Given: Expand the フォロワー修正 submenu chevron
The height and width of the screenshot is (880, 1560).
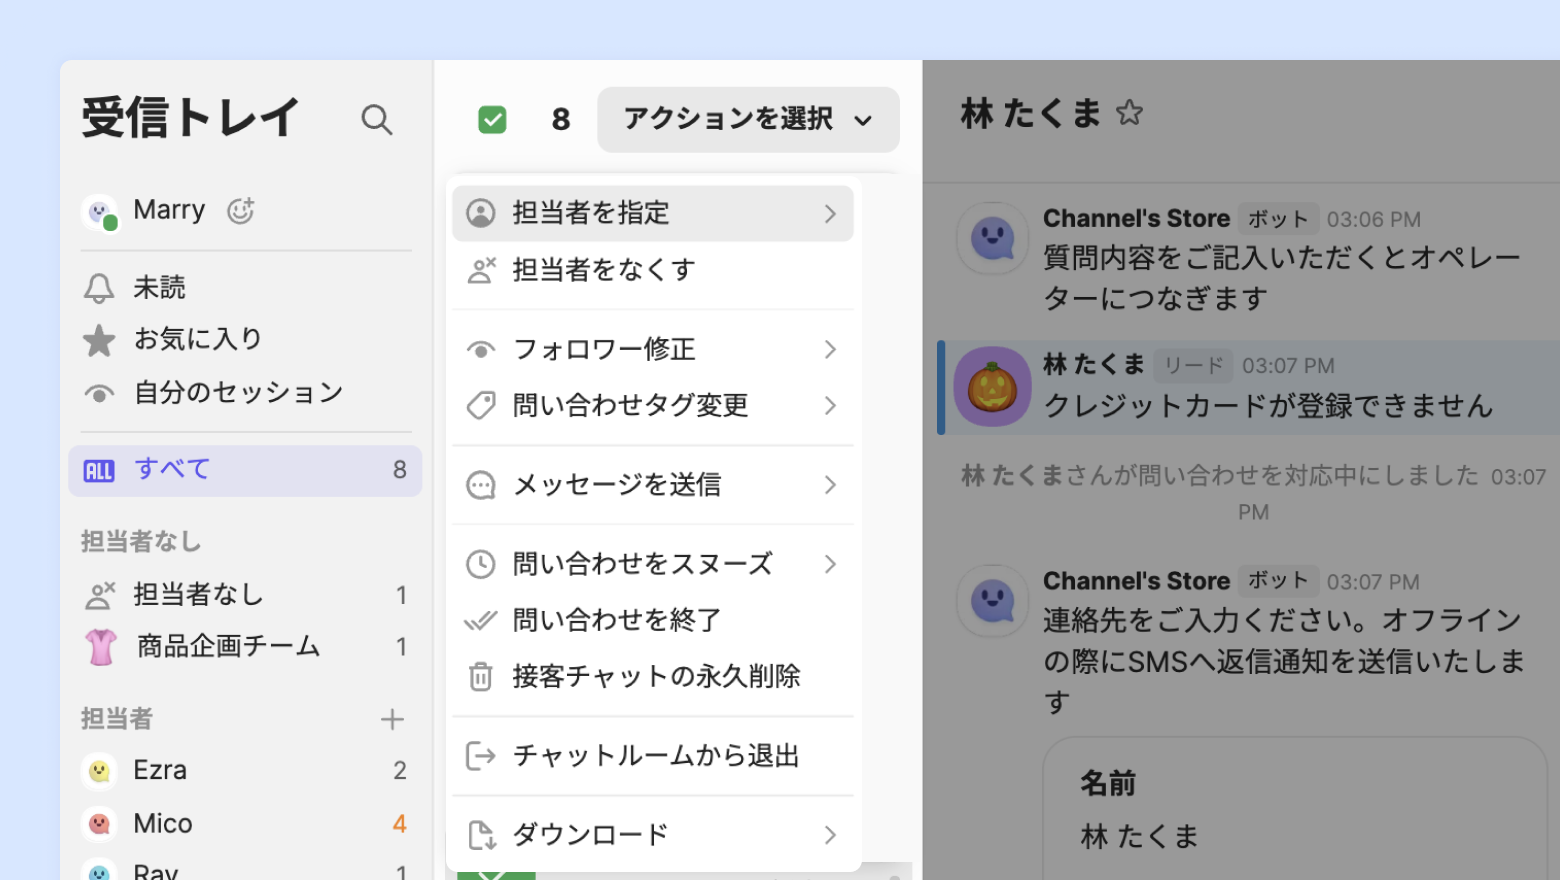Looking at the screenshot, I should 830,349.
